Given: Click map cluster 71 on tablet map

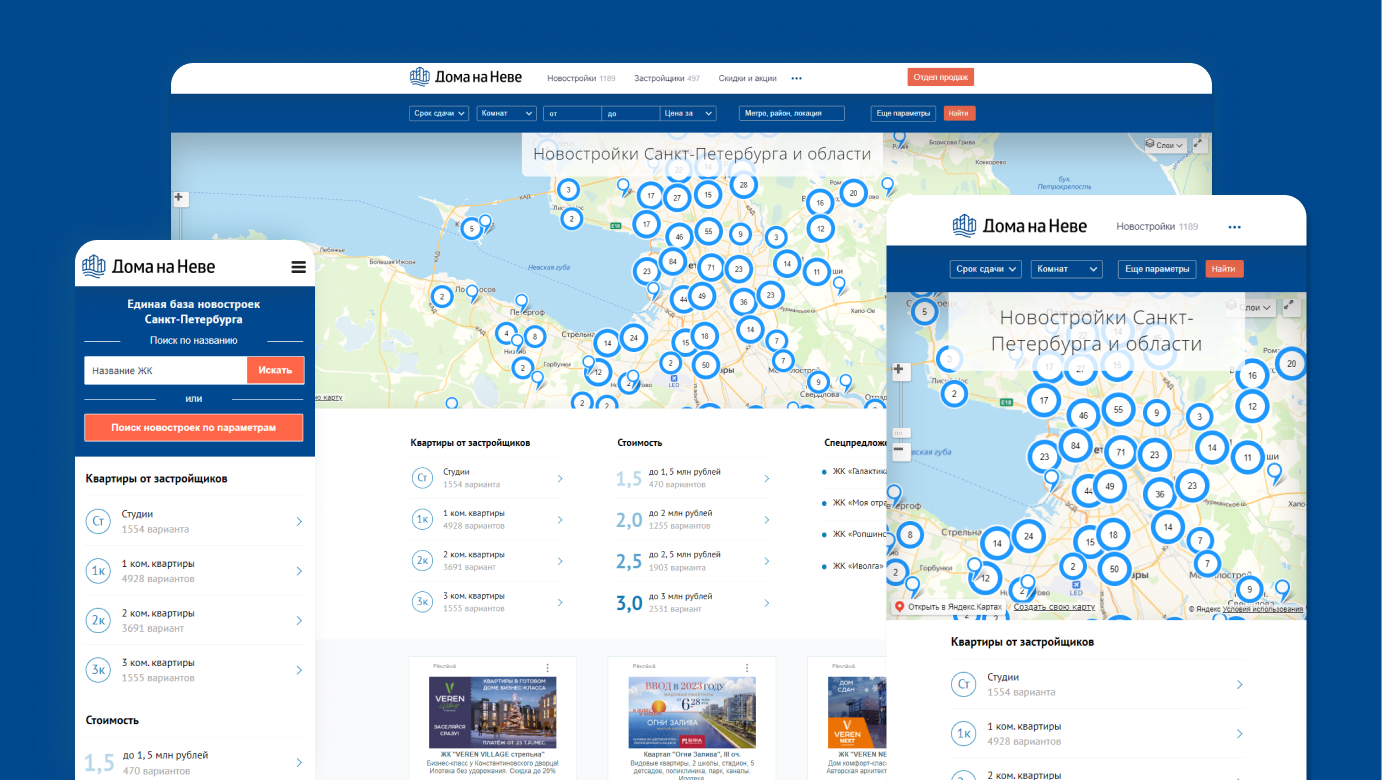Looking at the screenshot, I should (1121, 453).
